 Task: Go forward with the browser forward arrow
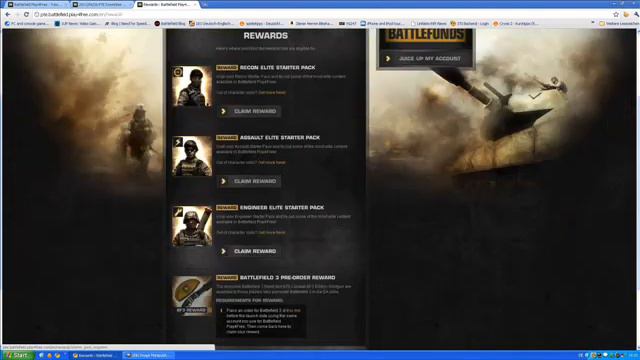pyautogui.click(x=17, y=14)
